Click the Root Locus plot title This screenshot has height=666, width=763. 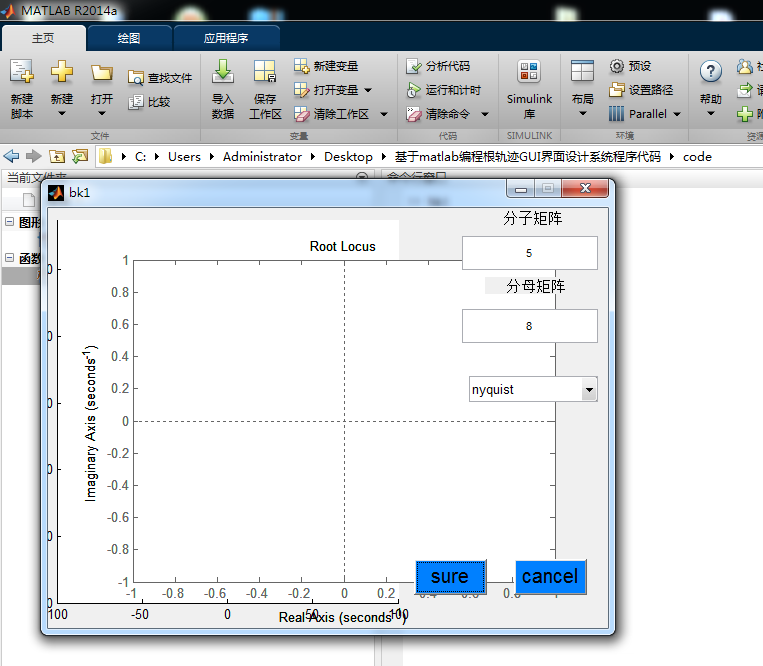click(x=343, y=247)
